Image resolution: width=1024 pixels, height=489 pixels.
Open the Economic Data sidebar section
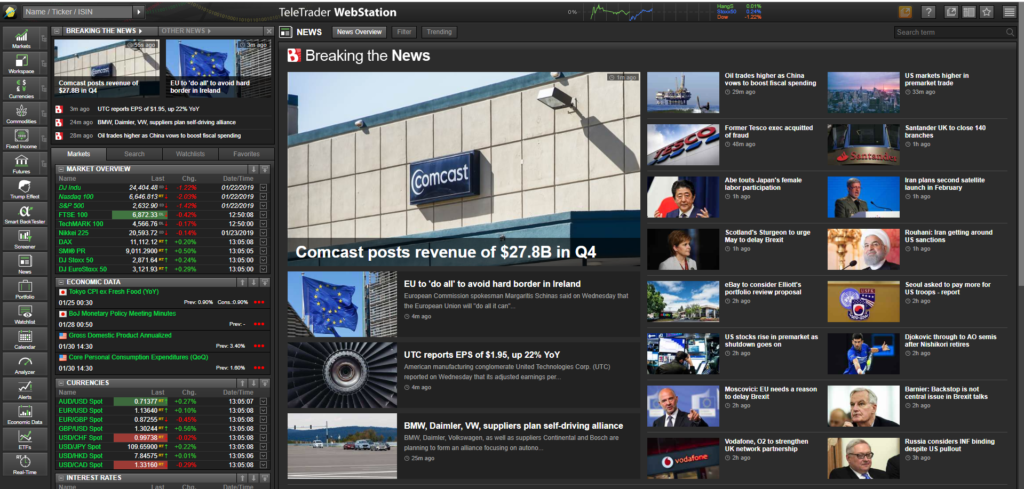(x=25, y=414)
